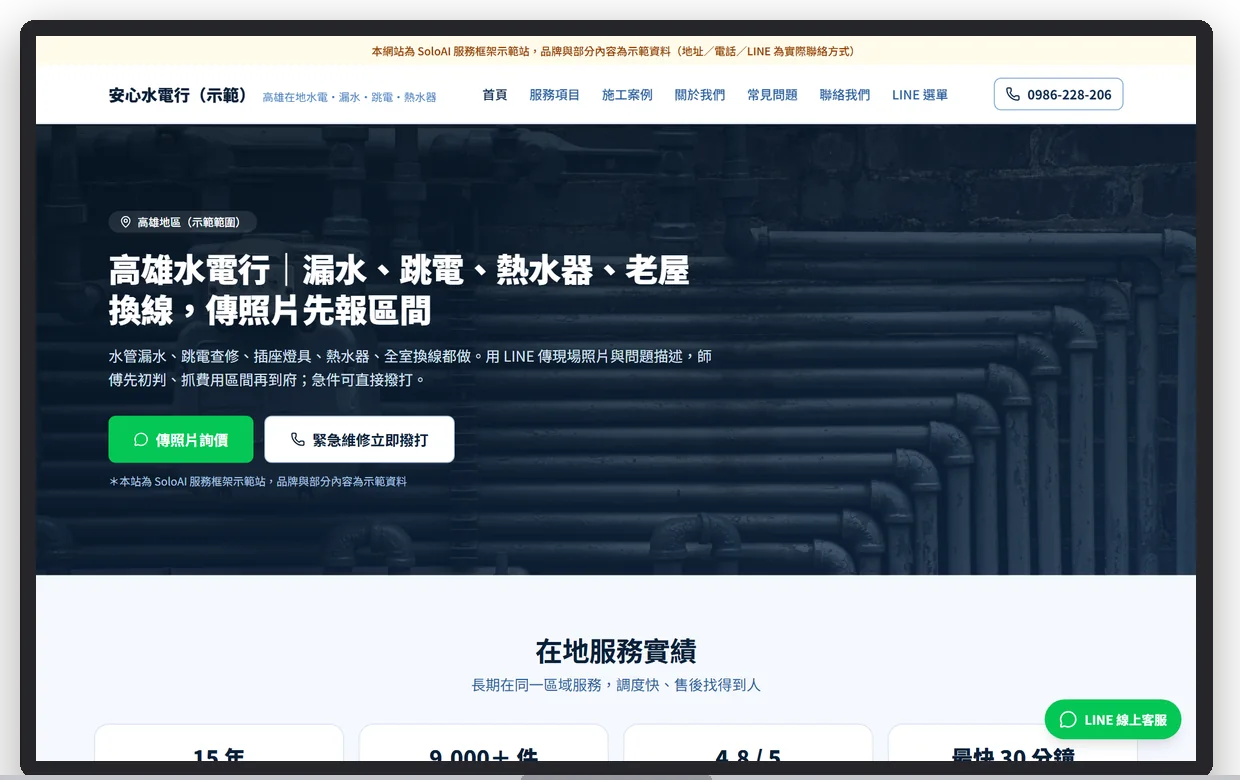The height and width of the screenshot is (780, 1240).
Task: Click the 9,000+ 件 stat card
Action: click(x=484, y=744)
